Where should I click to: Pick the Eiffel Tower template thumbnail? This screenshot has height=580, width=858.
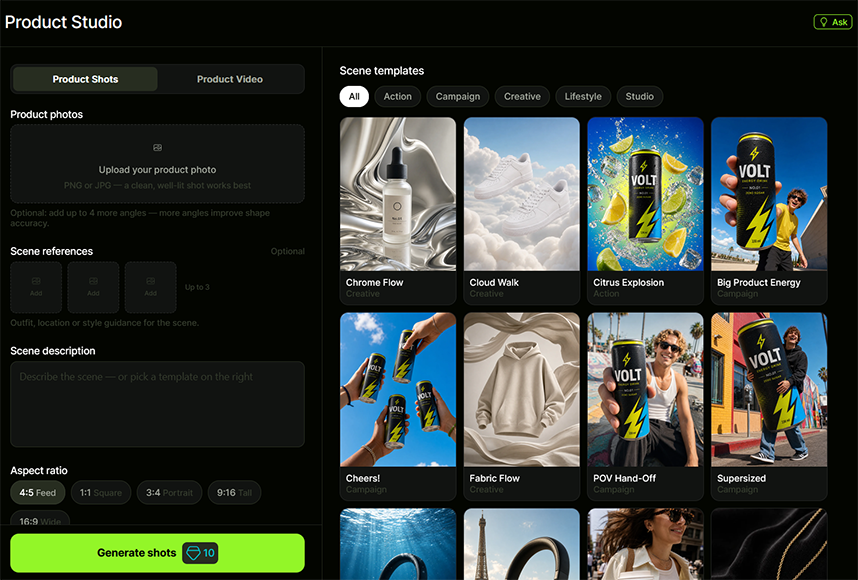[x=521, y=544]
